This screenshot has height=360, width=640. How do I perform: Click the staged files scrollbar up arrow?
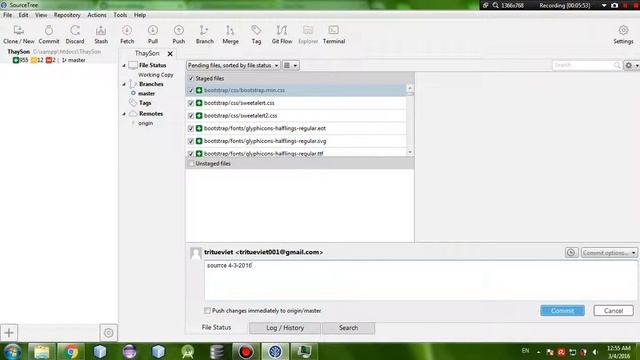point(410,87)
